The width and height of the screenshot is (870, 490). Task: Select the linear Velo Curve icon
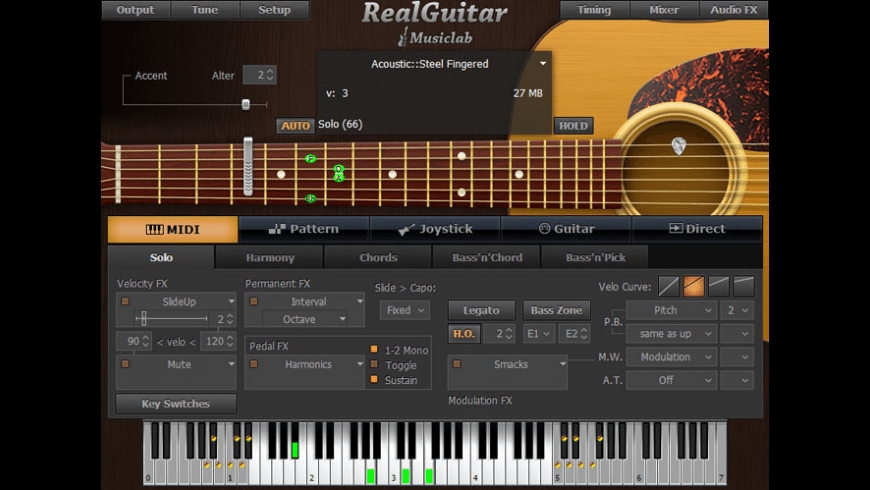coord(668,286)
